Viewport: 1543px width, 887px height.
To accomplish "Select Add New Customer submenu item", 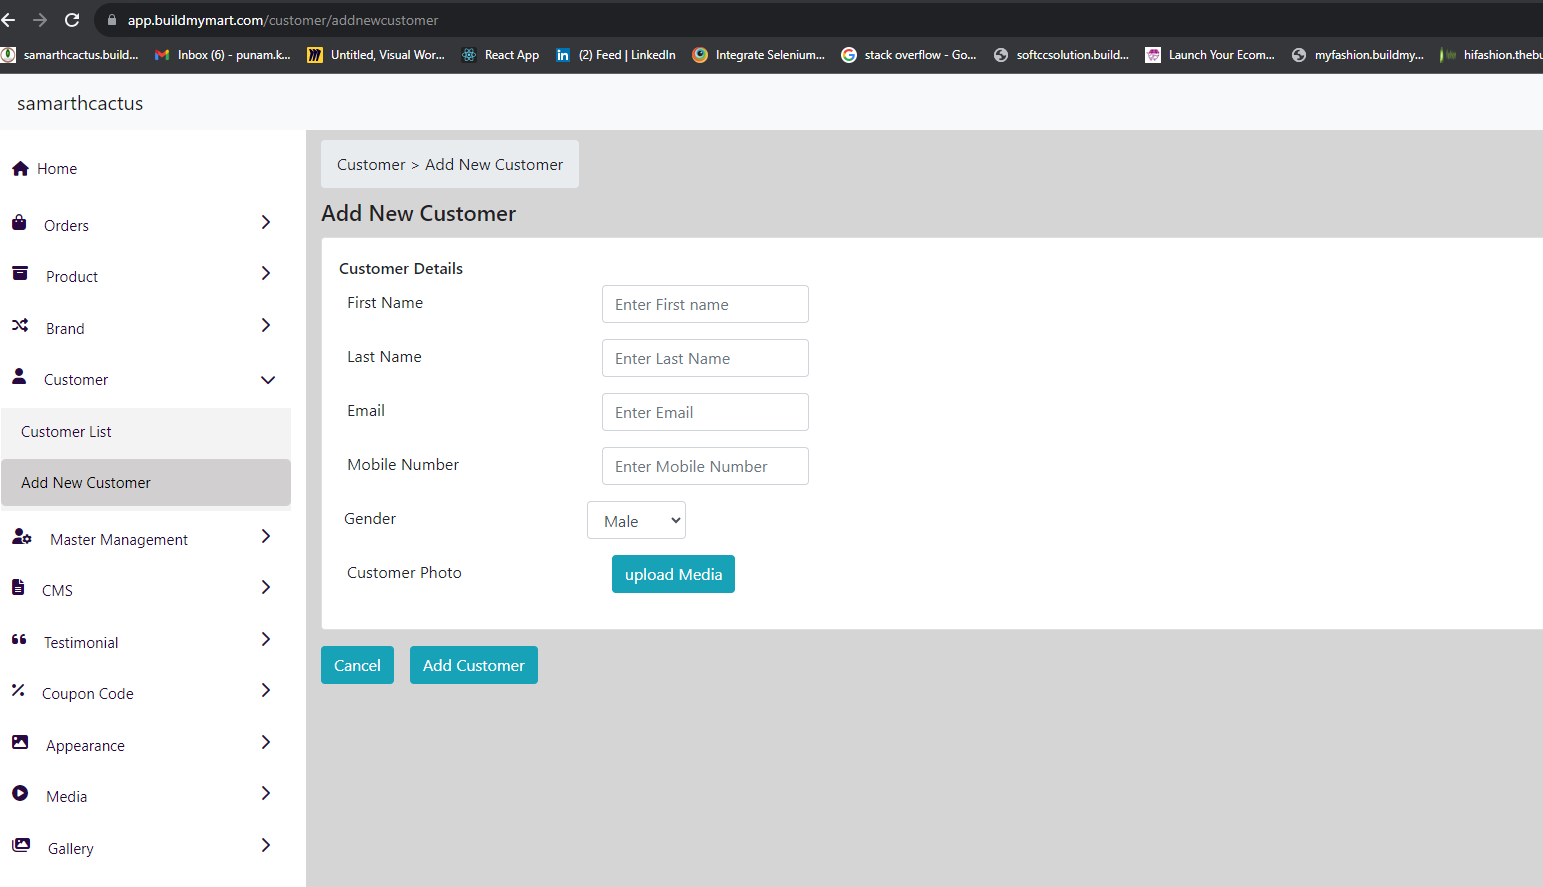I will click(146, 483).
